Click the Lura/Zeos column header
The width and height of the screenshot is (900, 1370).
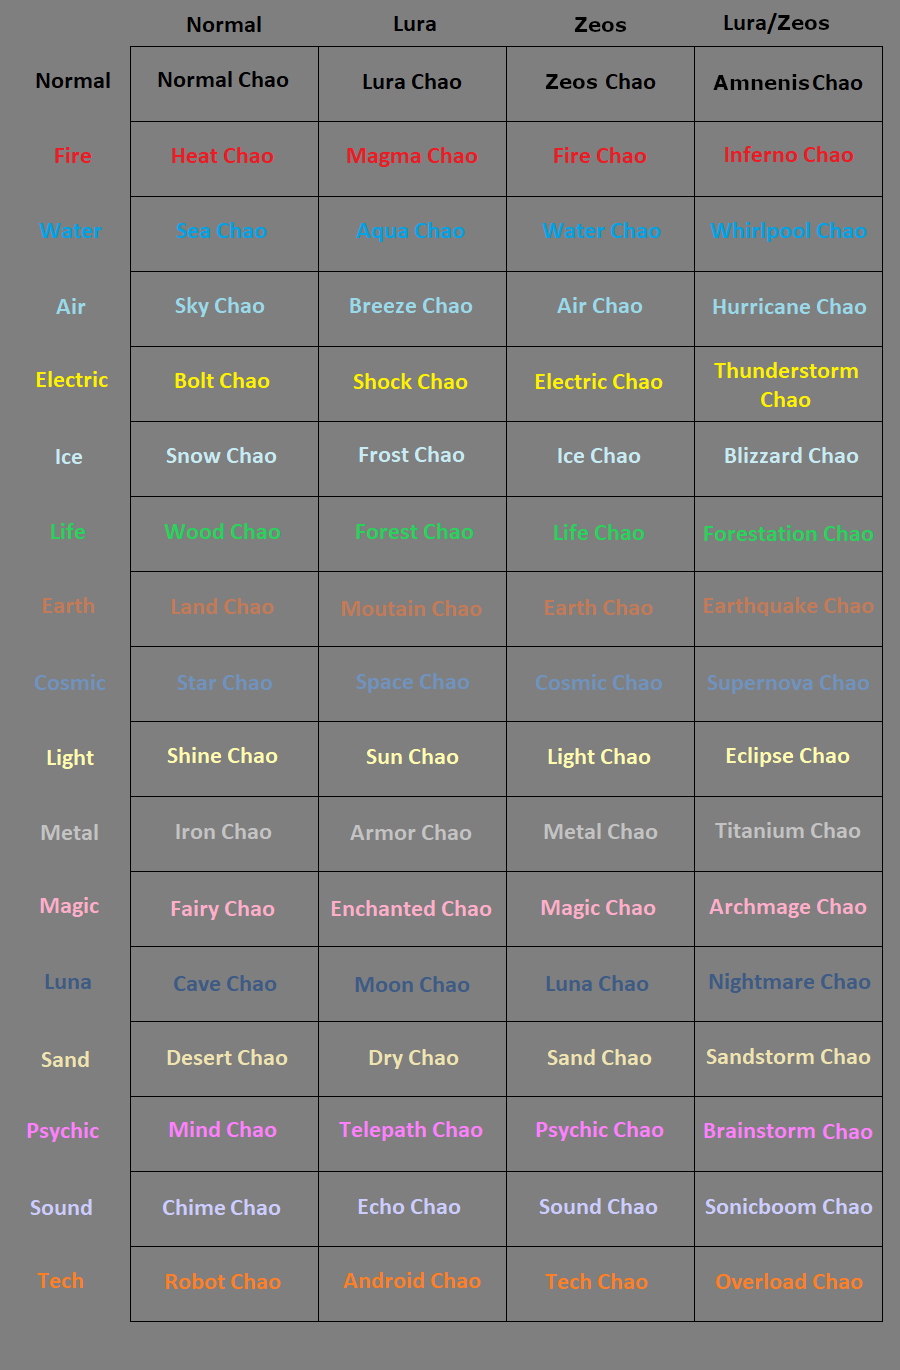[776, 23]
